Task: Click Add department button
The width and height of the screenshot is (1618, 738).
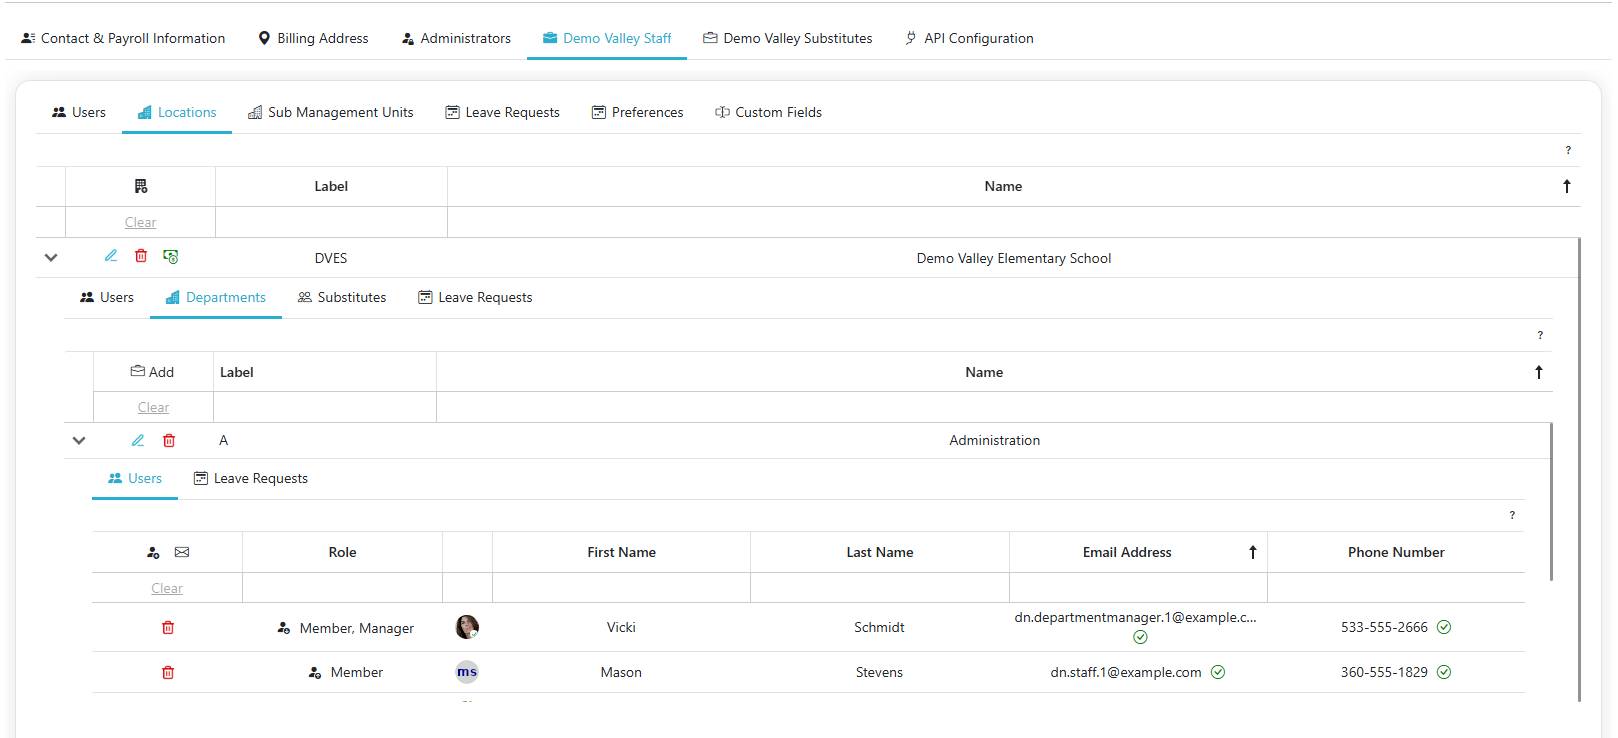Action: tap(152, 372)
